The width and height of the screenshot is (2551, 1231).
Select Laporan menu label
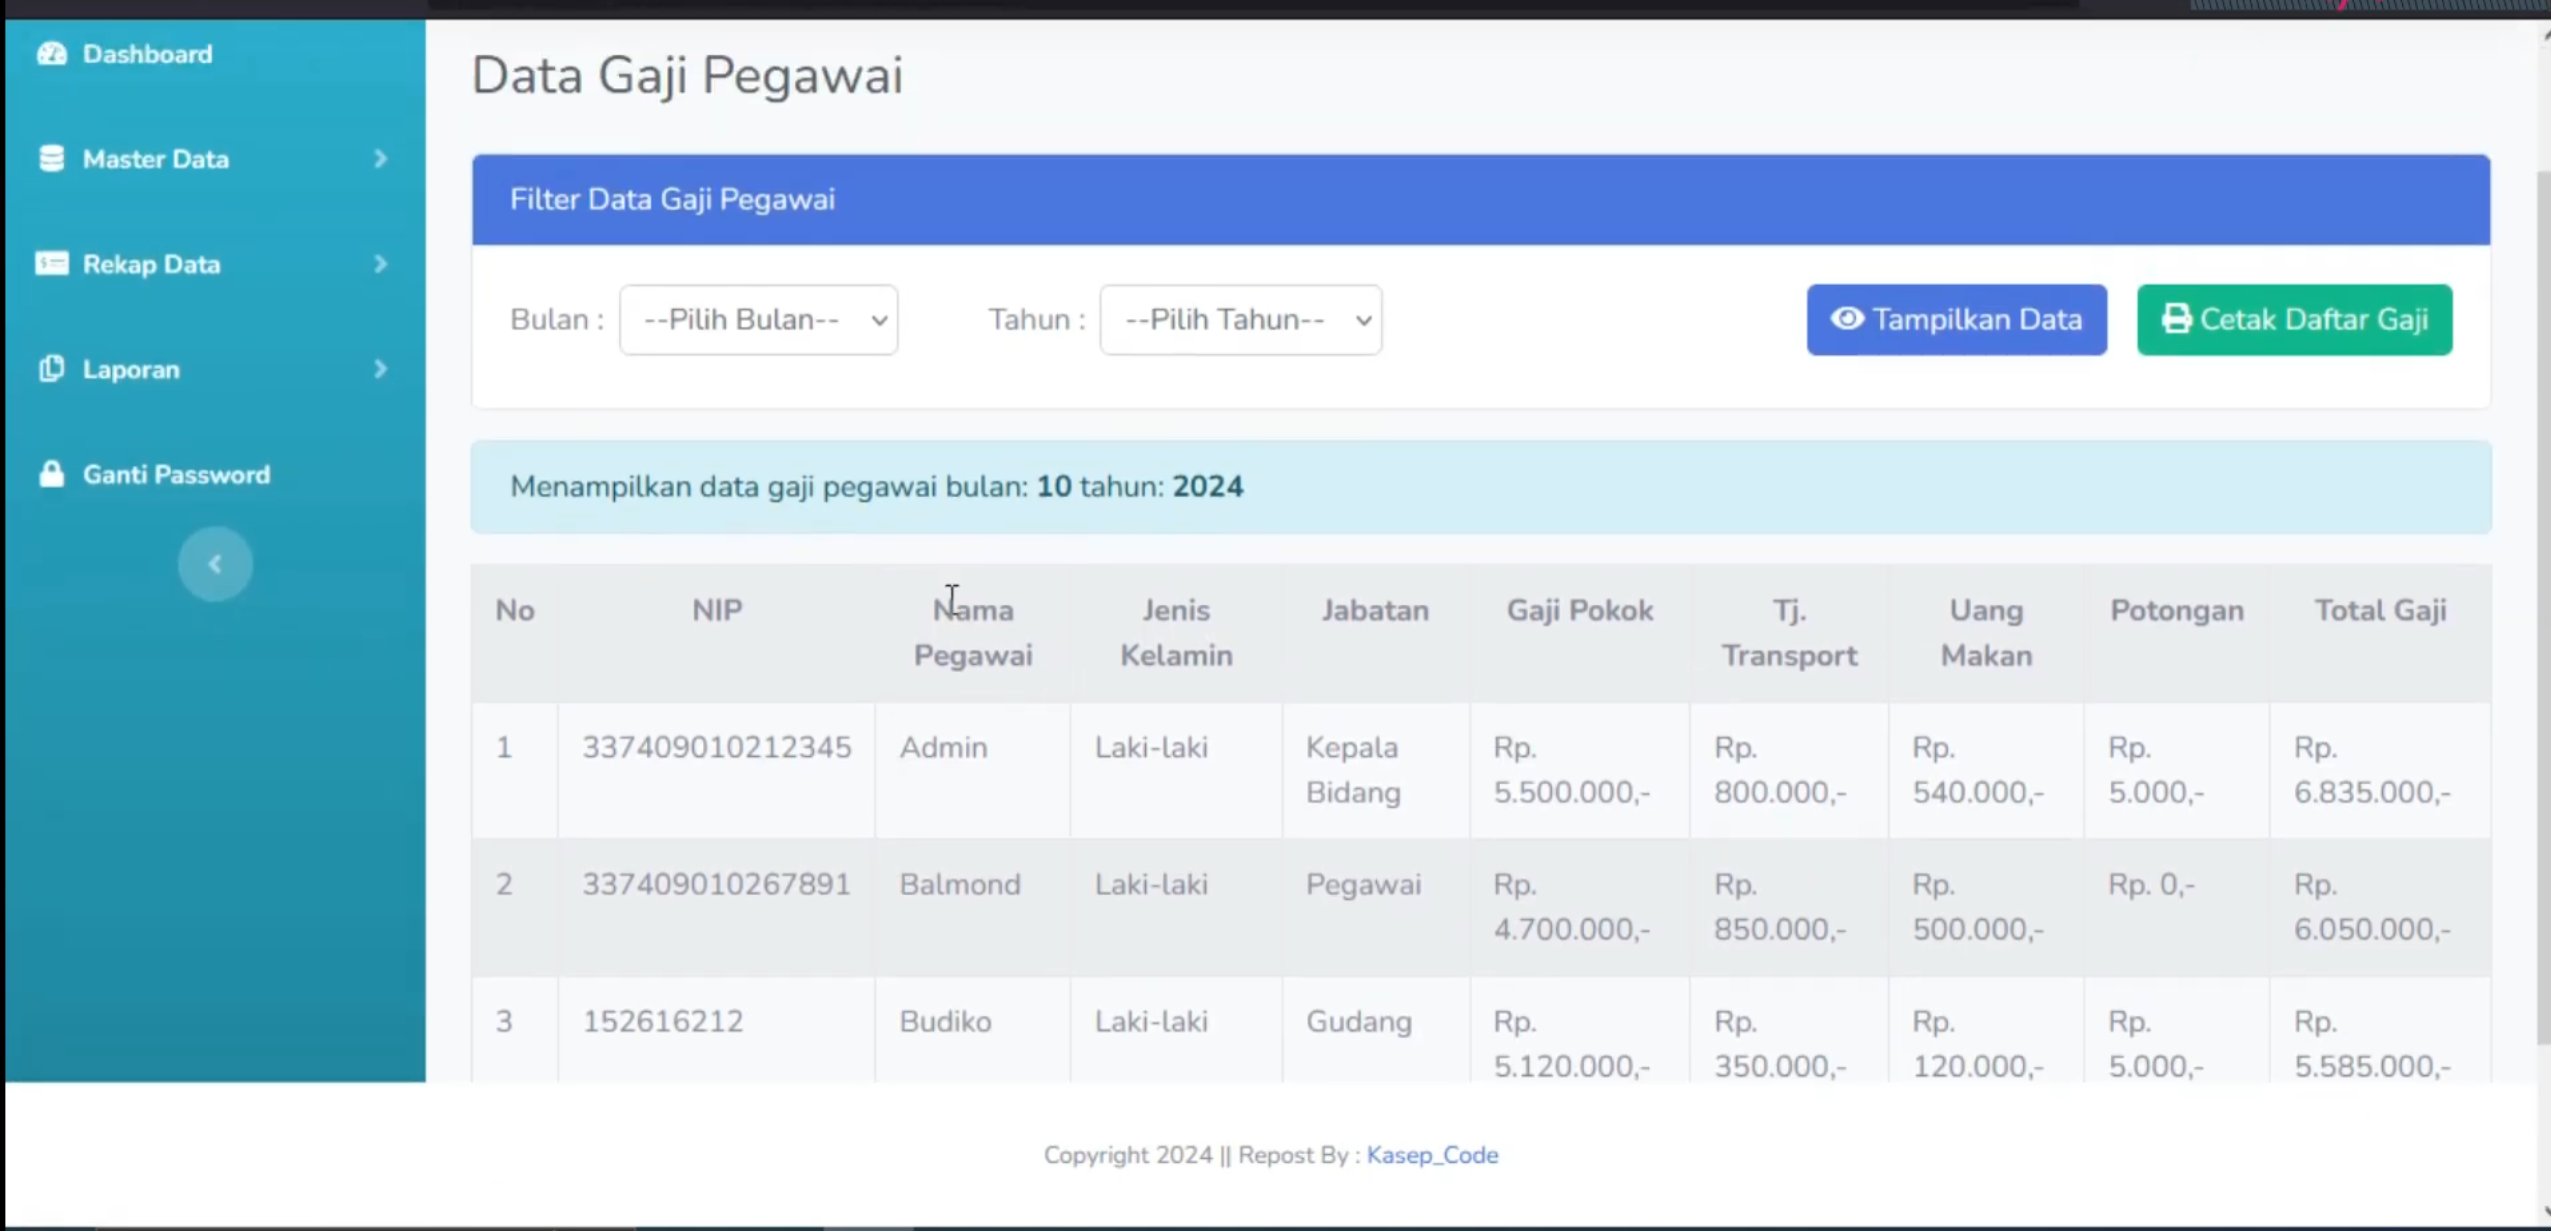pos(131,369)
